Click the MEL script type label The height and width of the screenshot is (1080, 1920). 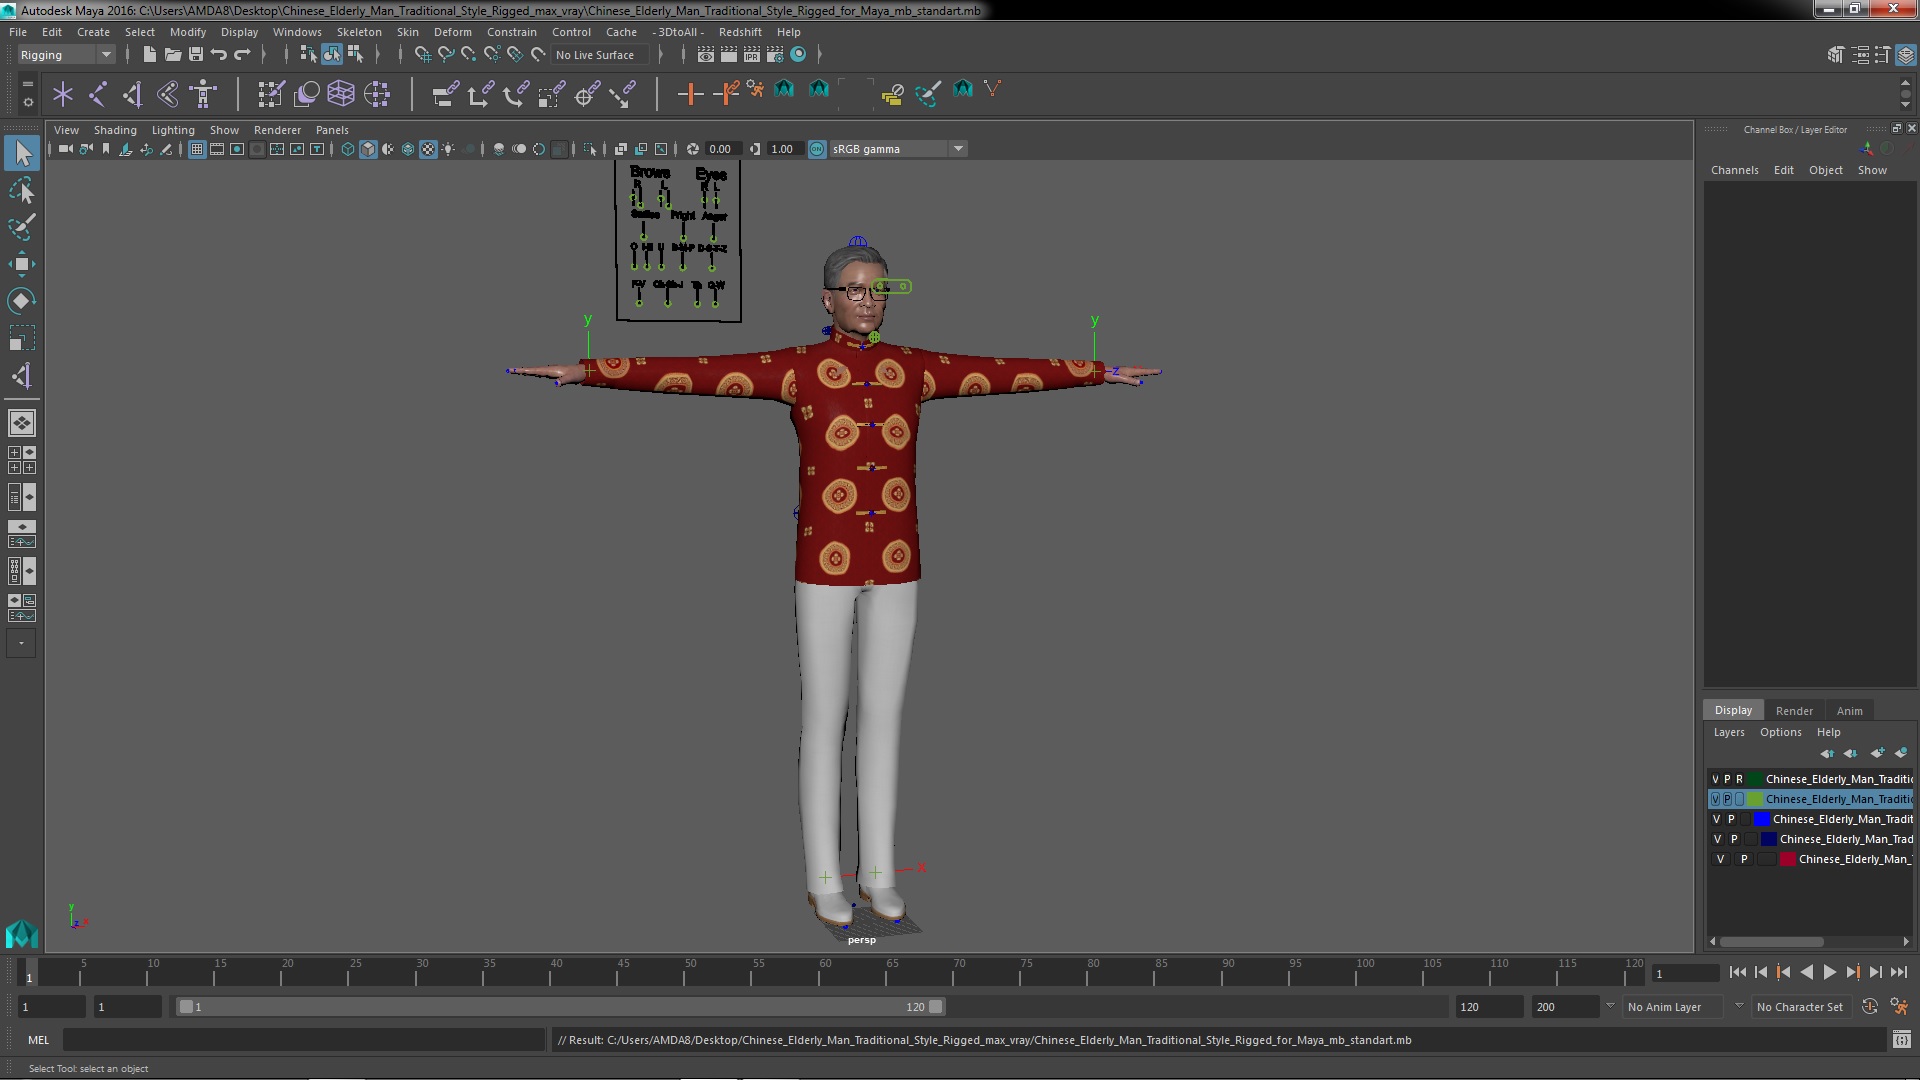pos(38,1040)
